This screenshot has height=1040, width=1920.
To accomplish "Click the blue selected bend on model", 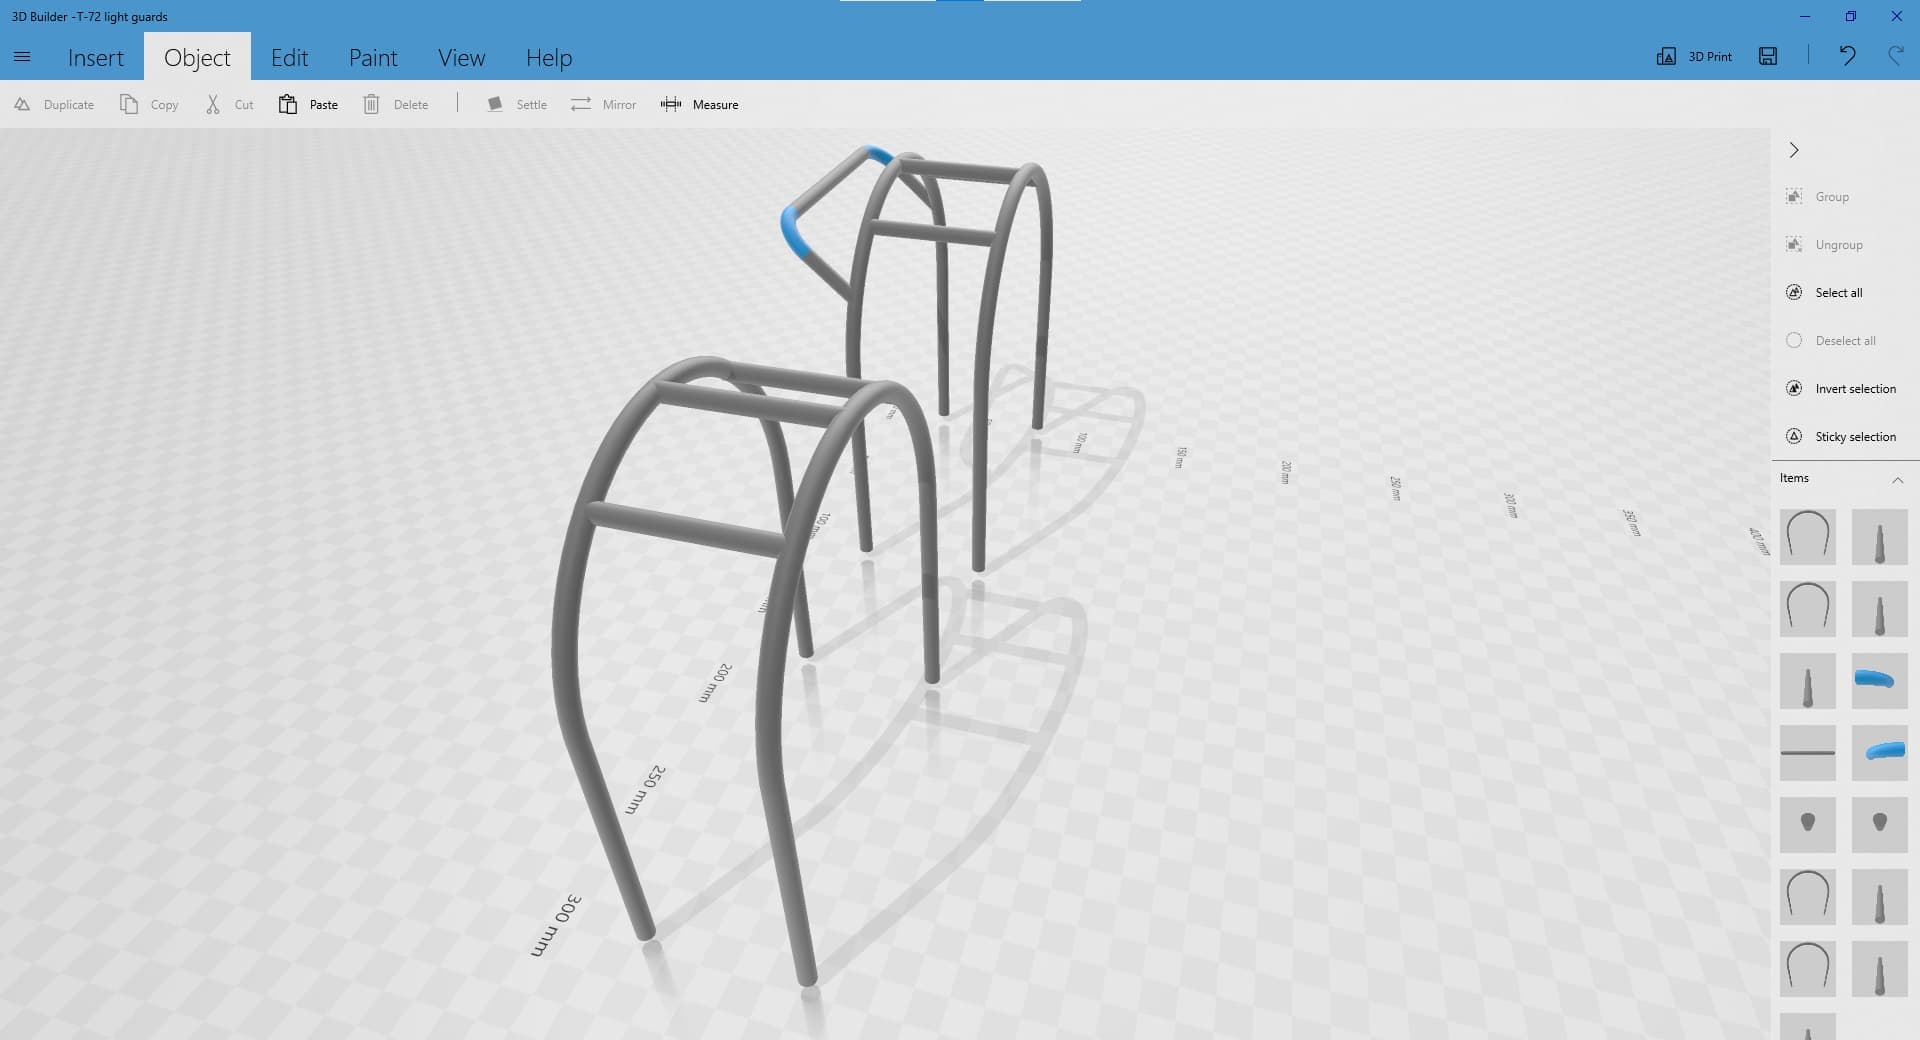I will (795, 230).
